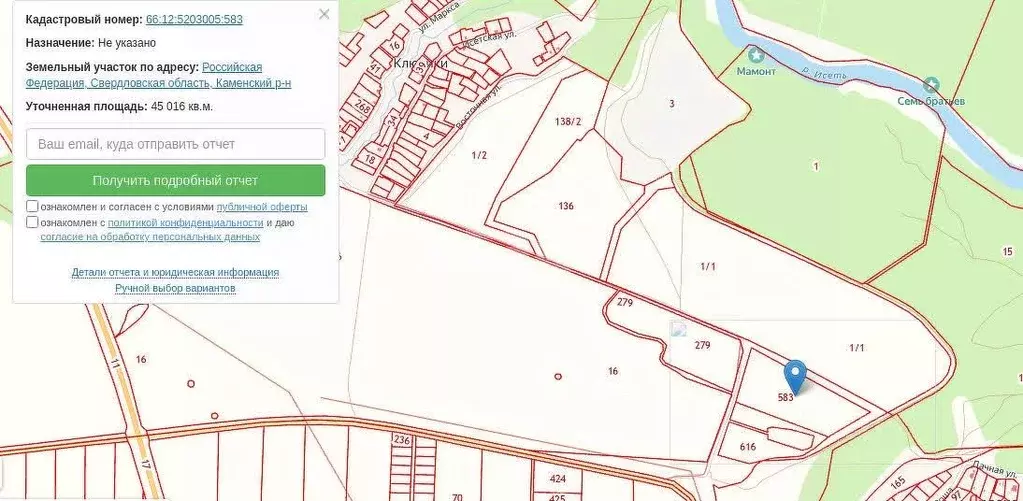1023x501 pixels.
Task: Open 'Ручной выбор вариантов' link
Action: (x=176, y=288)
